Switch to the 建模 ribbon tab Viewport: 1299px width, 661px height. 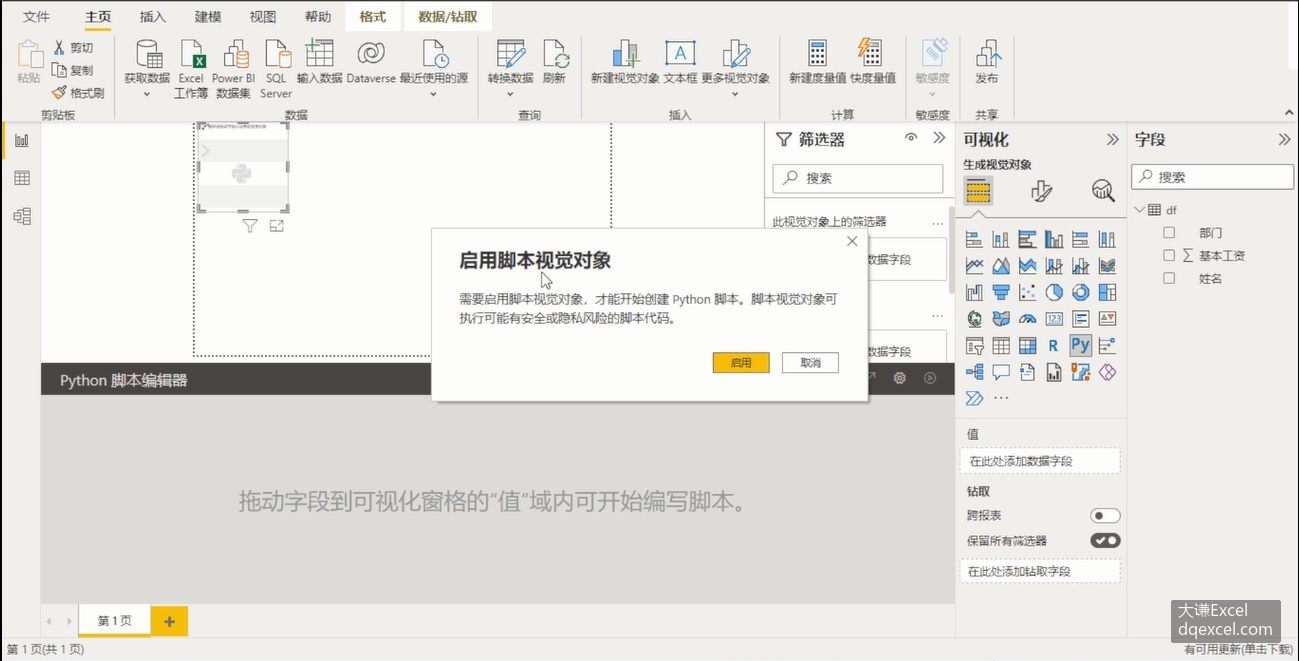point(208,17)
